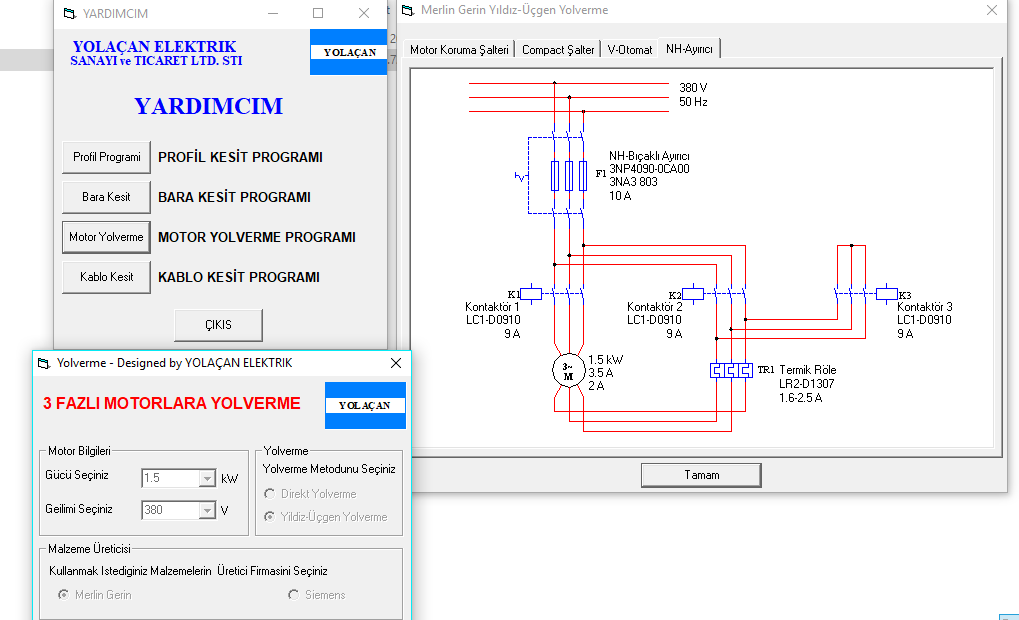The width and height of the screenshot is (1019, 620).
Task: Open the voltage selection dropdown arrow
Action: (207, 510)
